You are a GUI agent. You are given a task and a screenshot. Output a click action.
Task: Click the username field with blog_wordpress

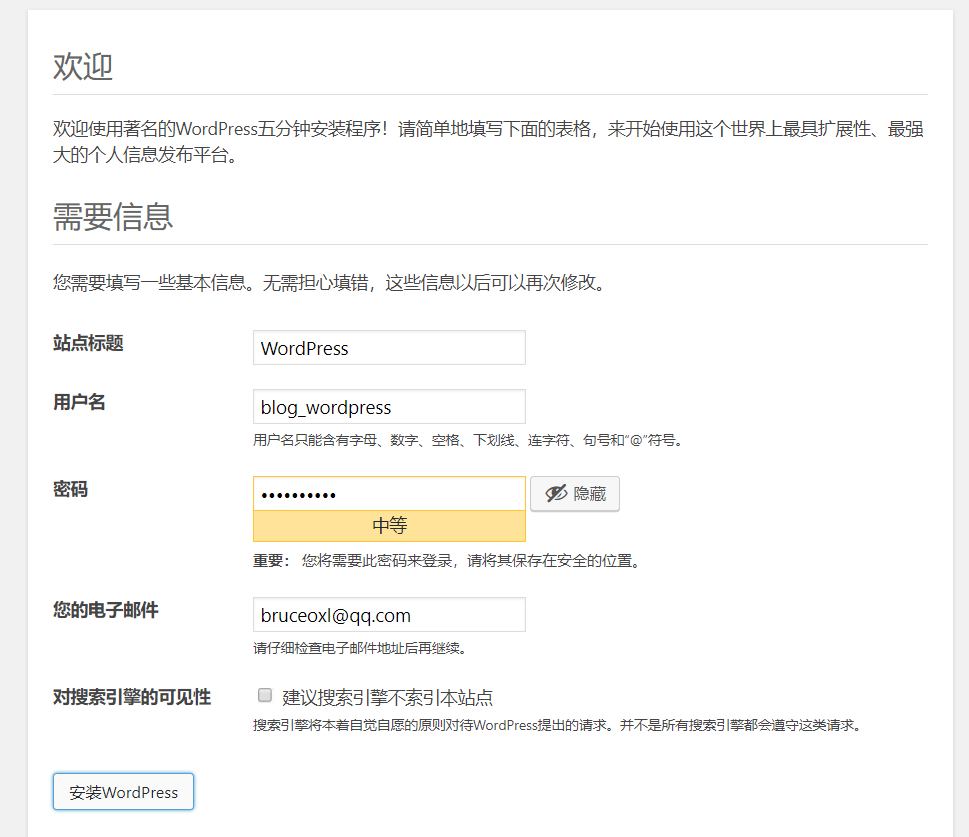[x=389, y=407]
